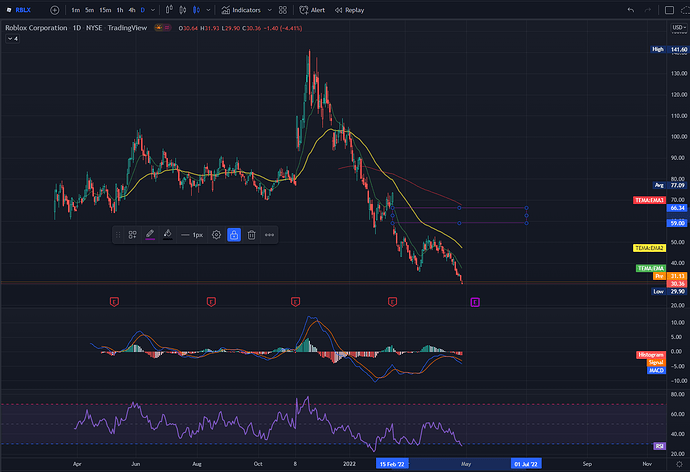The image size is (690, 472).
Task: Select the D daily timeframe
Action: click(x=143, y=10)
